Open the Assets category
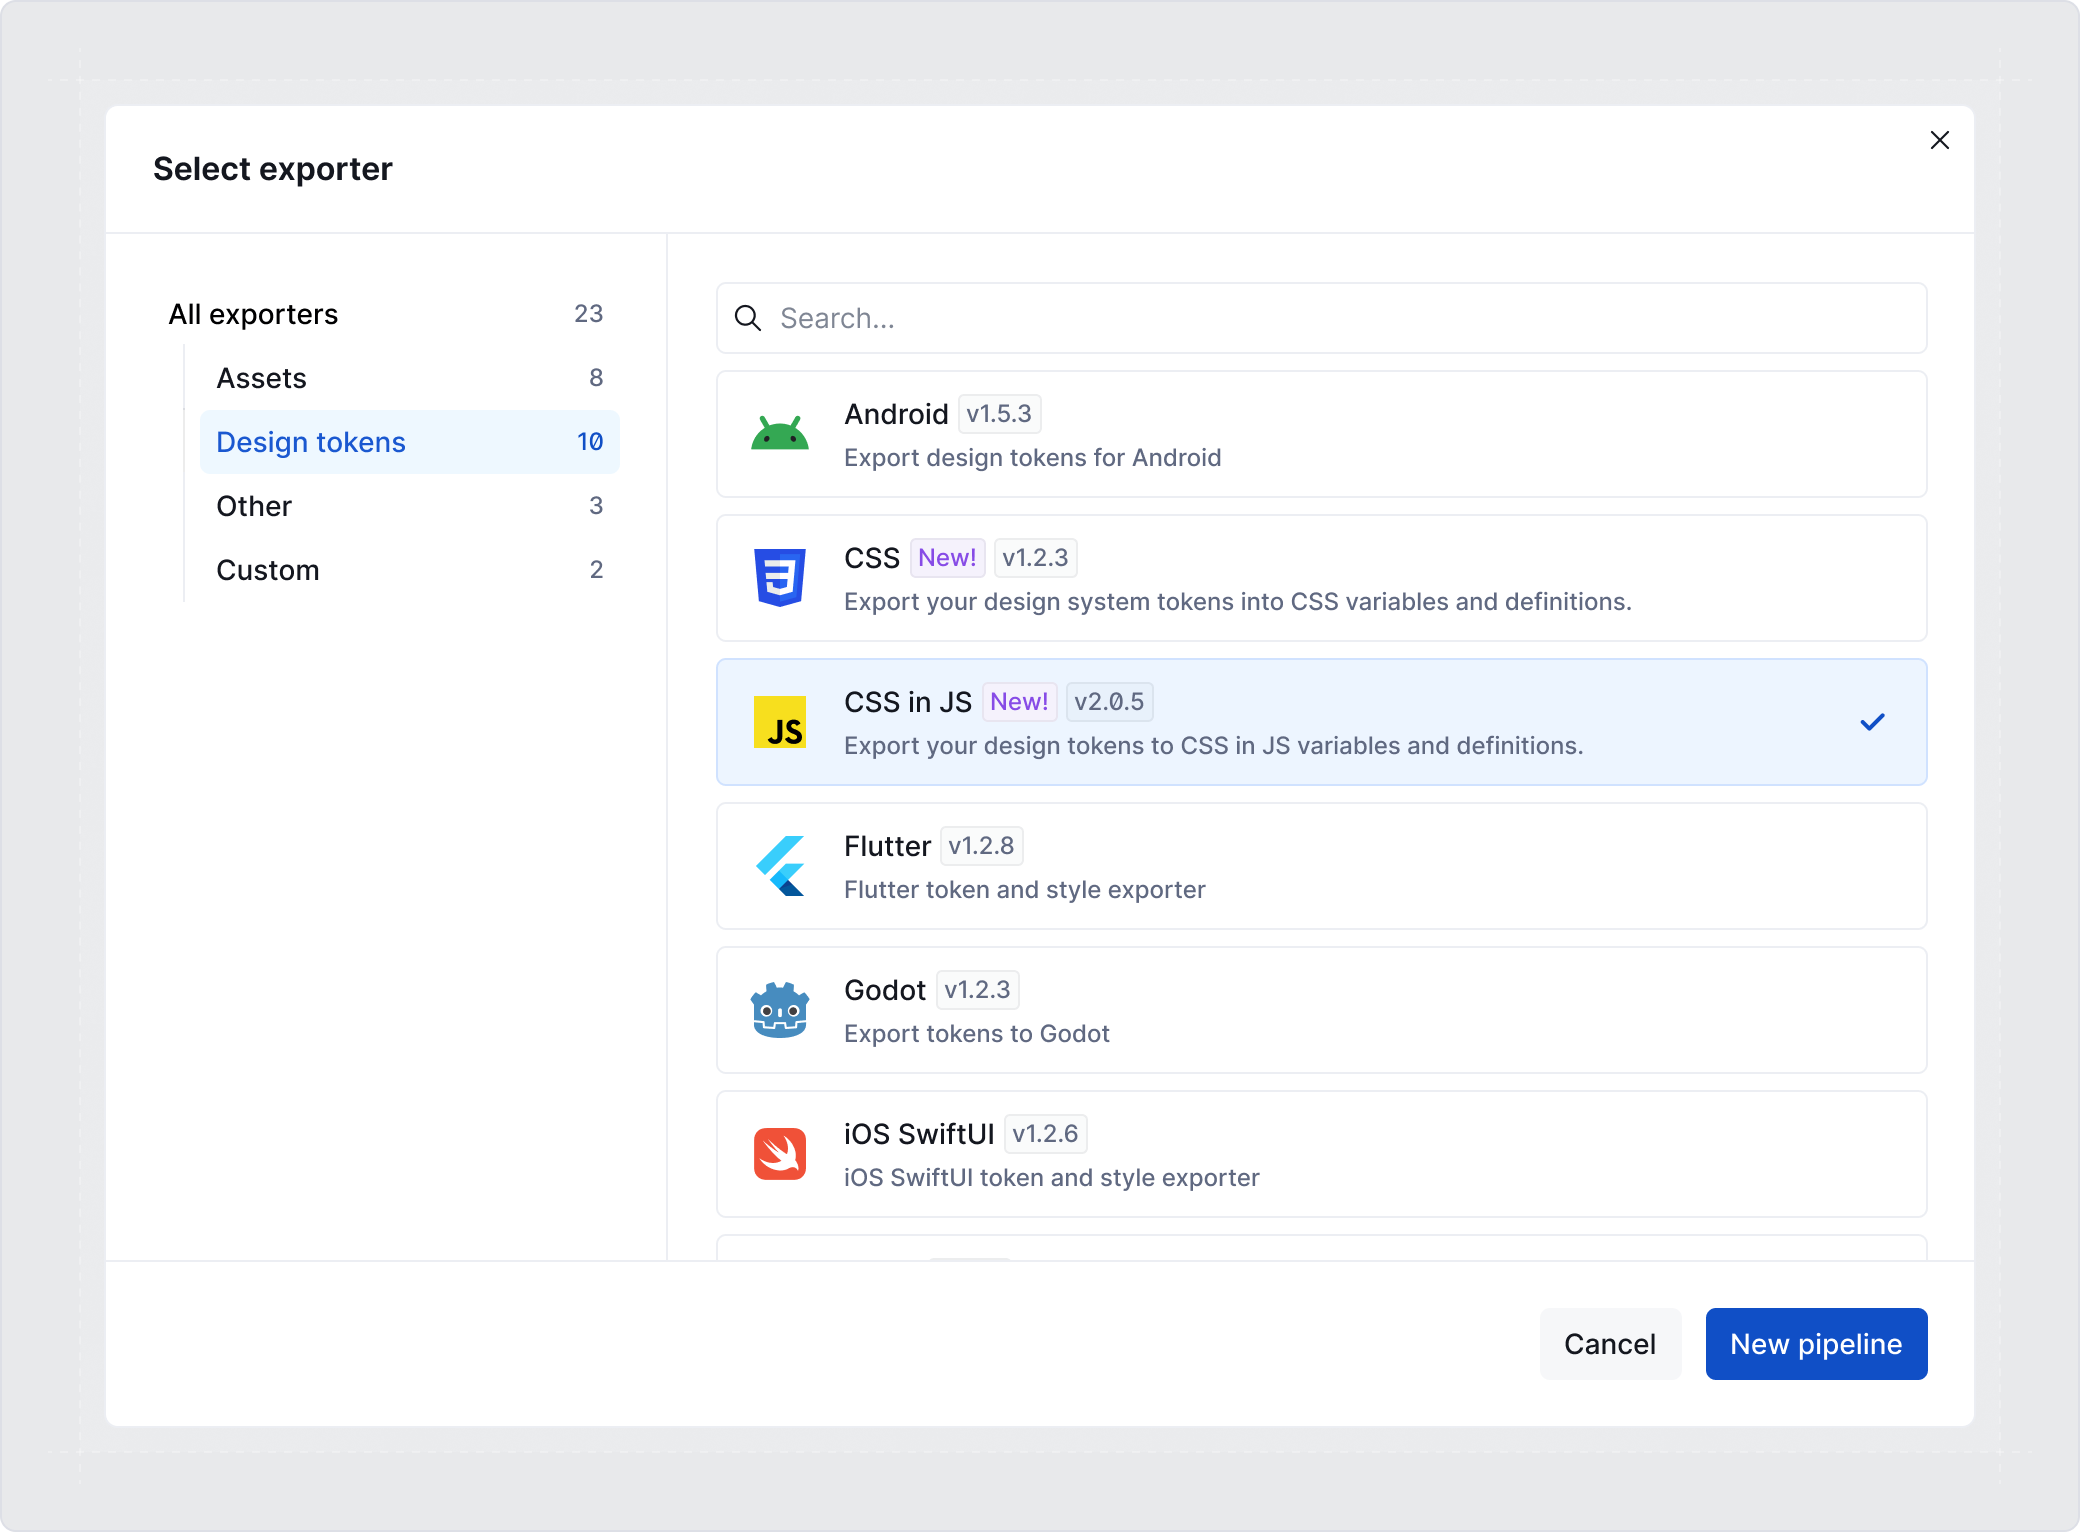The width and height of the screenshot is (2080, 1532). pos(261,377)
